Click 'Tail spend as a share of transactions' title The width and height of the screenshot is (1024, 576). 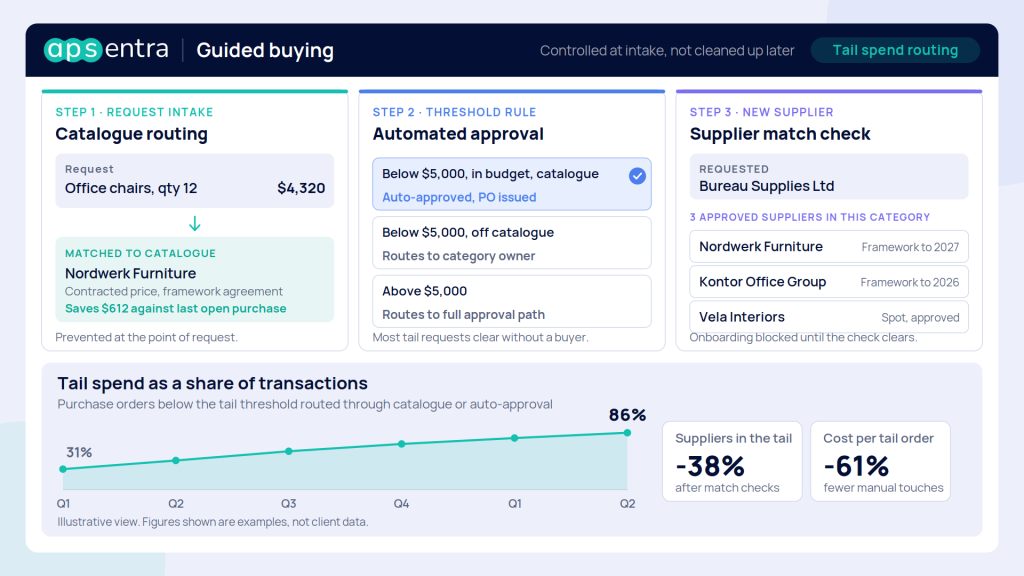pos(212,383)
